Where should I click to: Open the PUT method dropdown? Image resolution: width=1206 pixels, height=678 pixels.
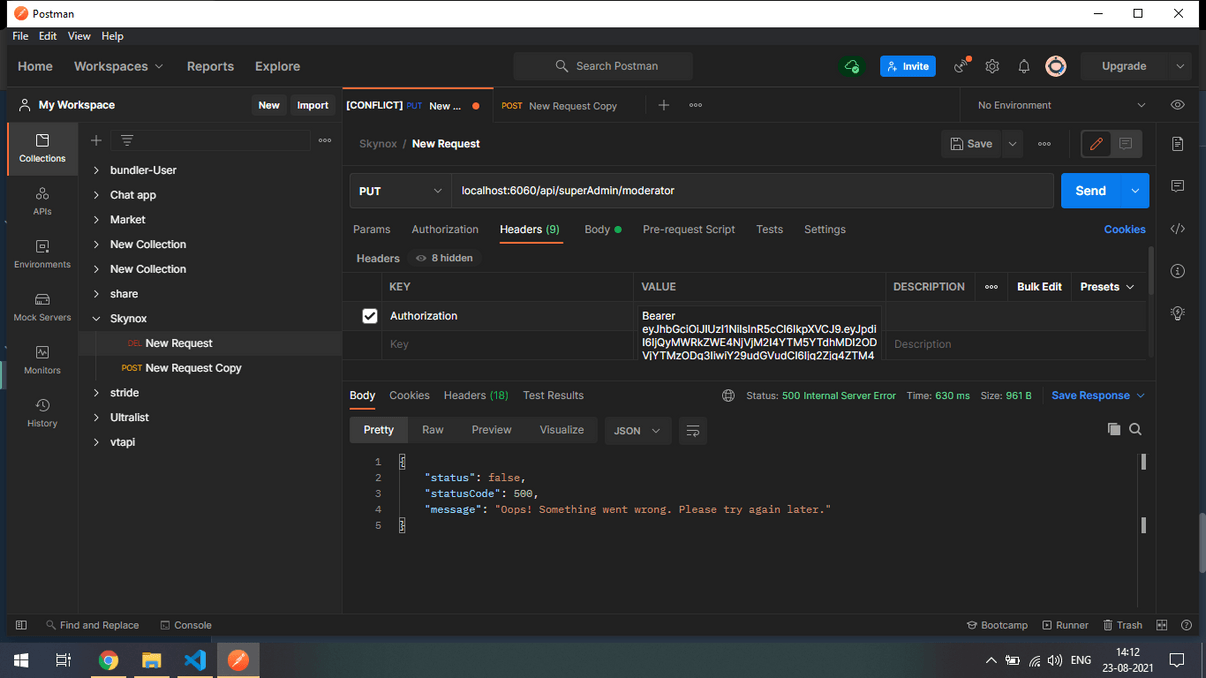pyautogui.click(x=400, y=191)
